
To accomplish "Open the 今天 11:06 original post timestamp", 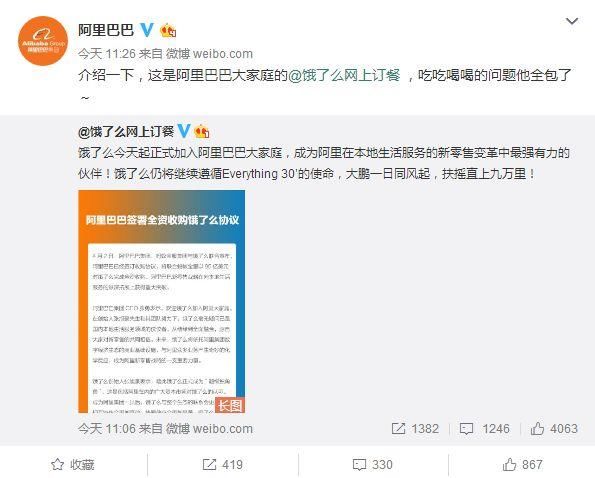I will point(107,429).
